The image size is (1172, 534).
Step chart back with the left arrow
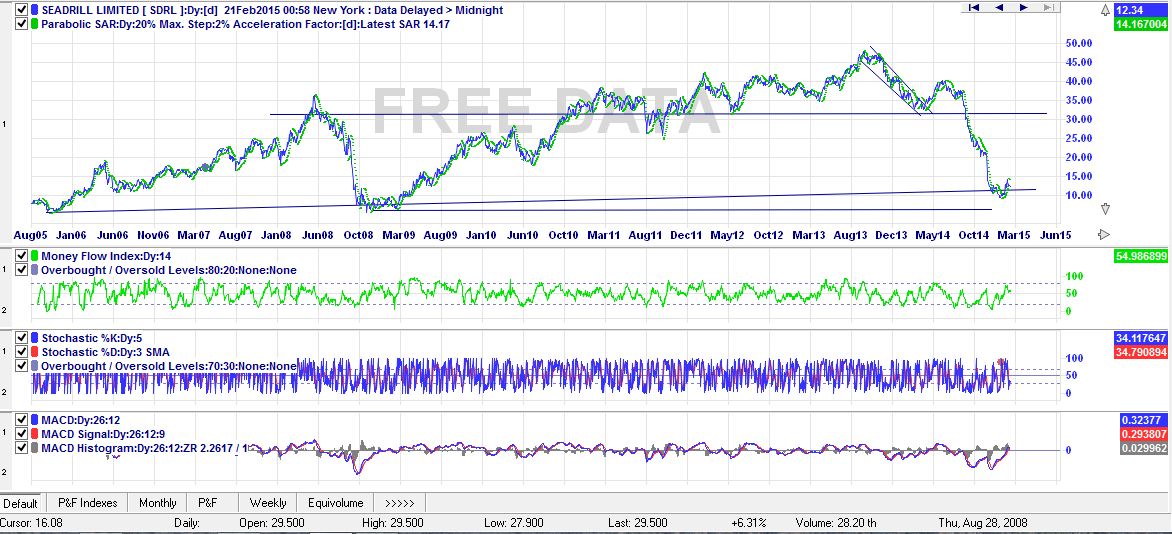999,7
